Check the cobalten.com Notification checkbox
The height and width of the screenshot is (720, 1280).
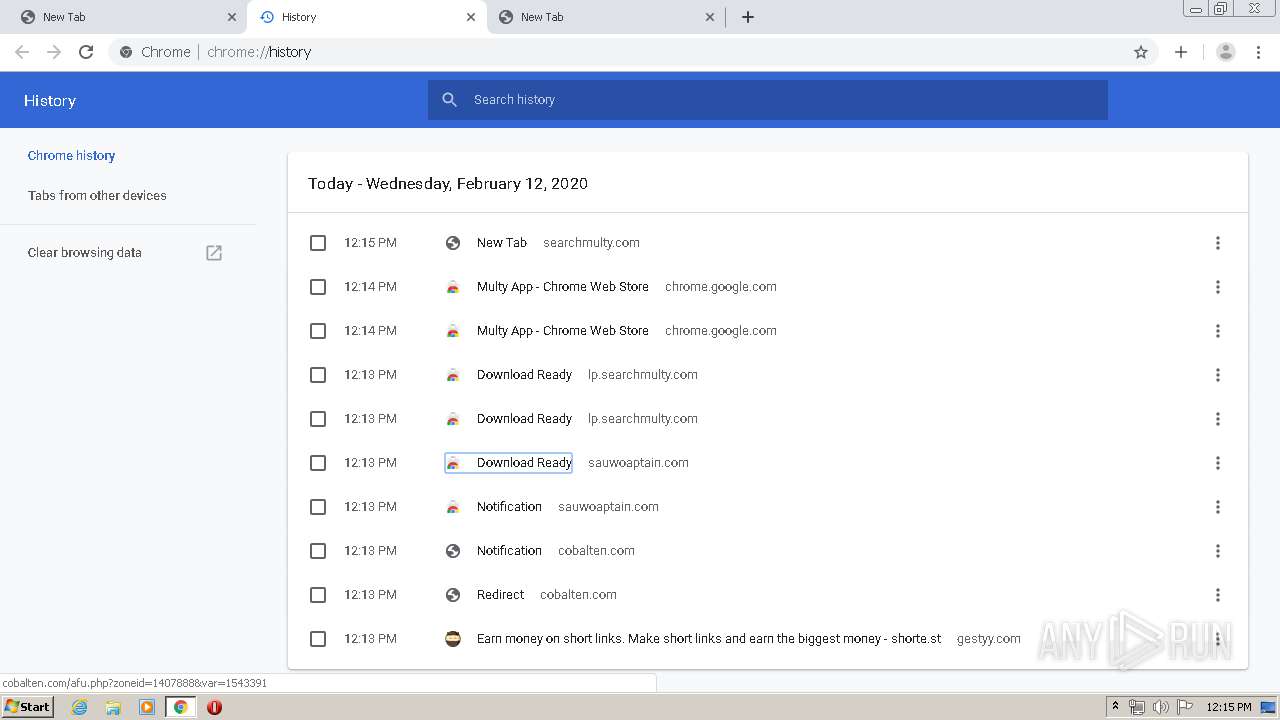(x=318, y=551)
